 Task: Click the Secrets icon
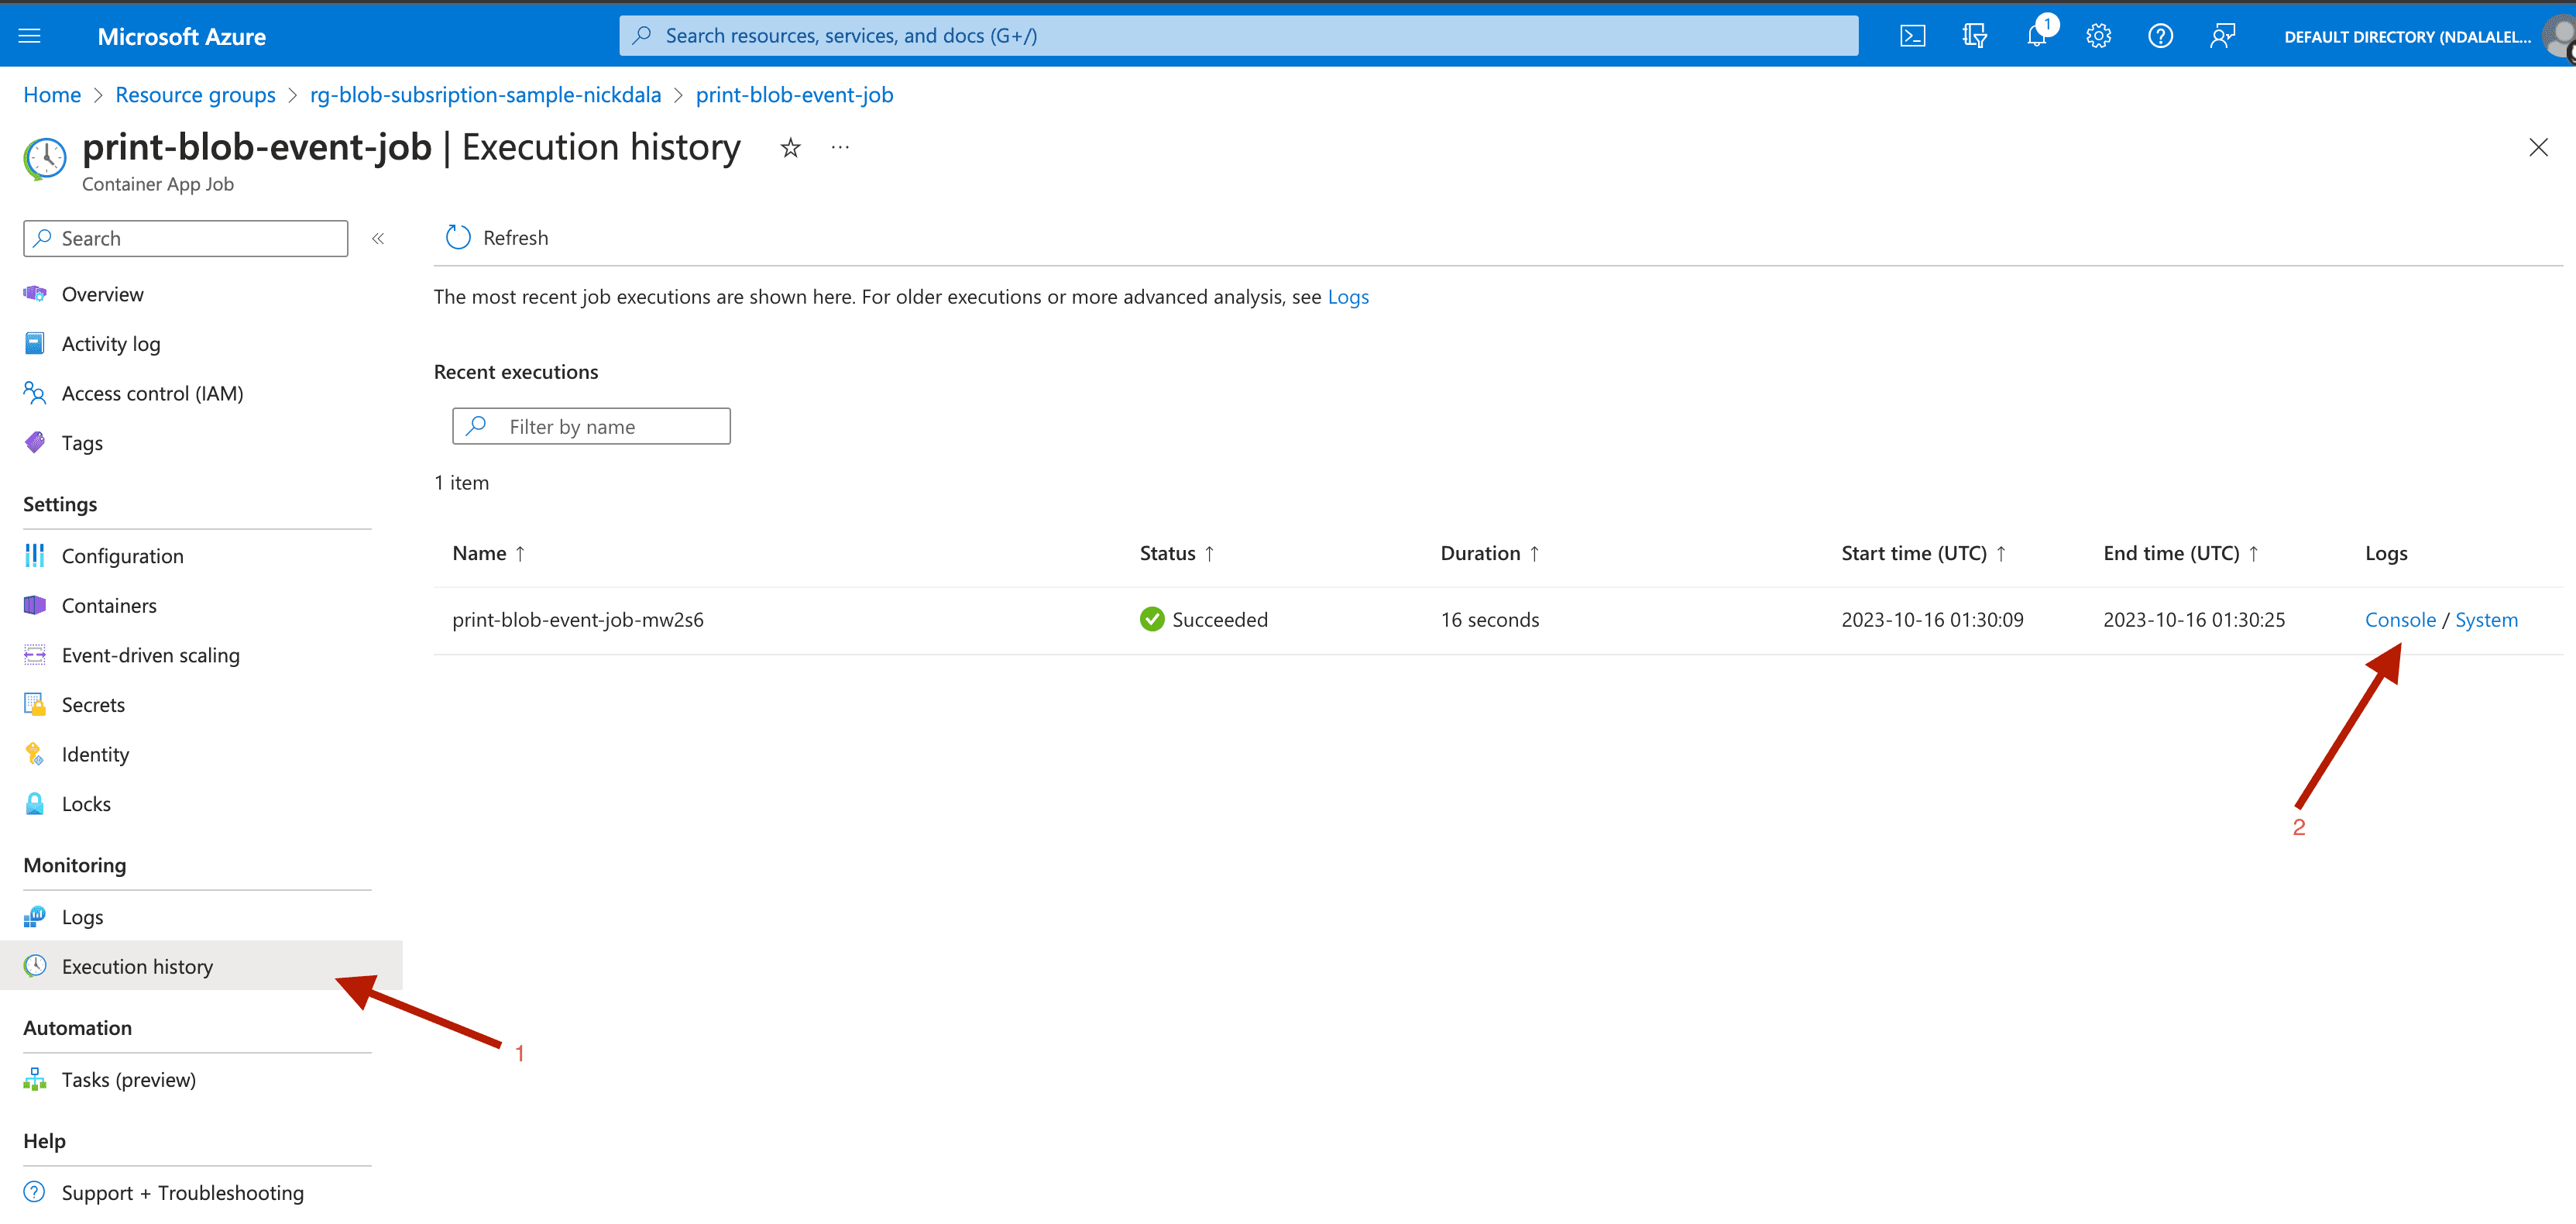point(35,704)
